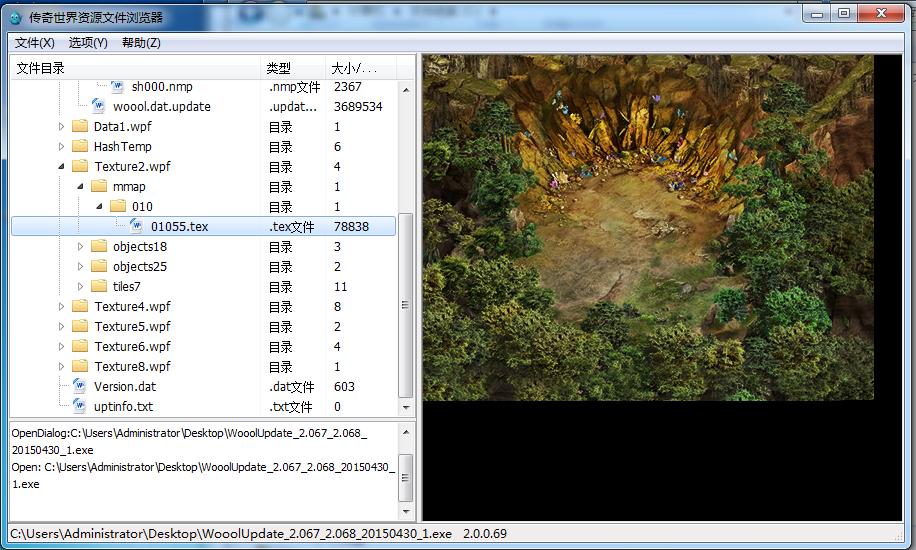
Task: Expand the Texture5.wpf tree node
Action: [61, 326]
